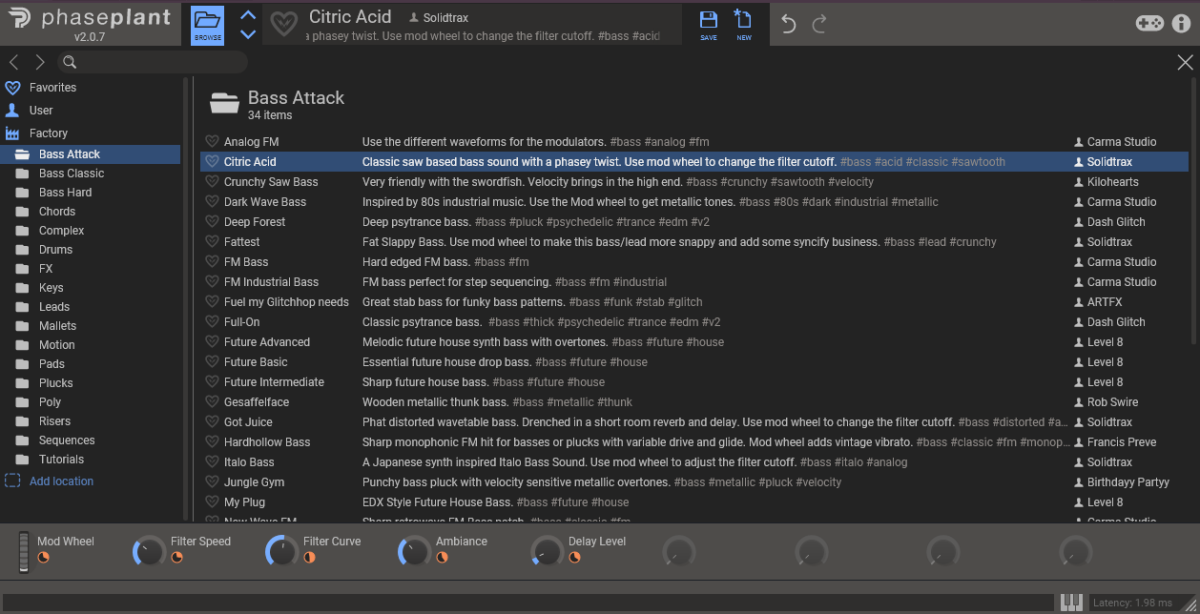1200x614 pixels.
Task: Open the info icon in the header
Action: 1181,23
